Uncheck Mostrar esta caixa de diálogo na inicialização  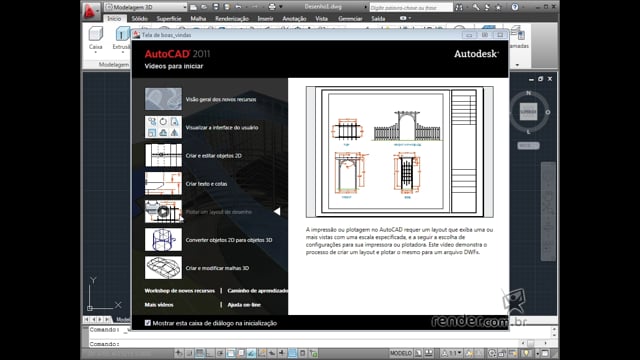point(147,323)
